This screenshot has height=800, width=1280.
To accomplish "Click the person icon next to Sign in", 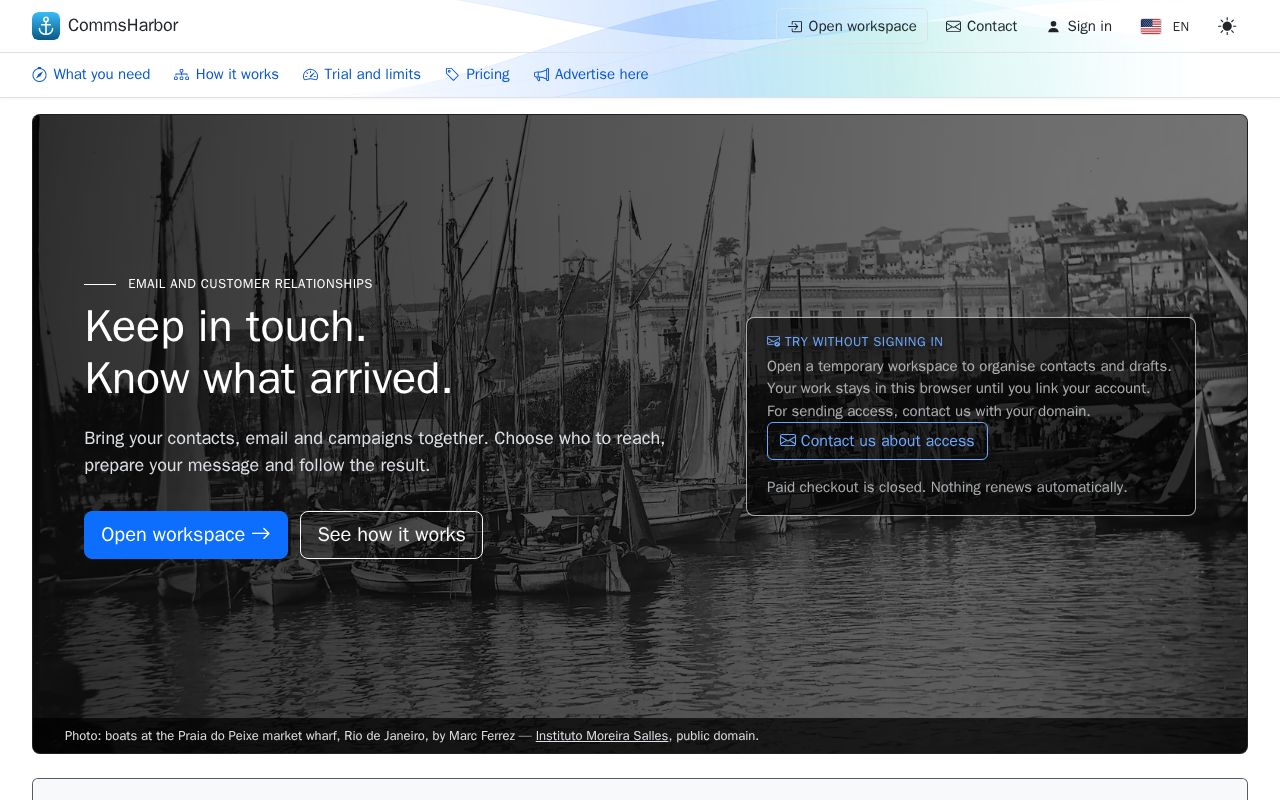I will click(1053, 27).
